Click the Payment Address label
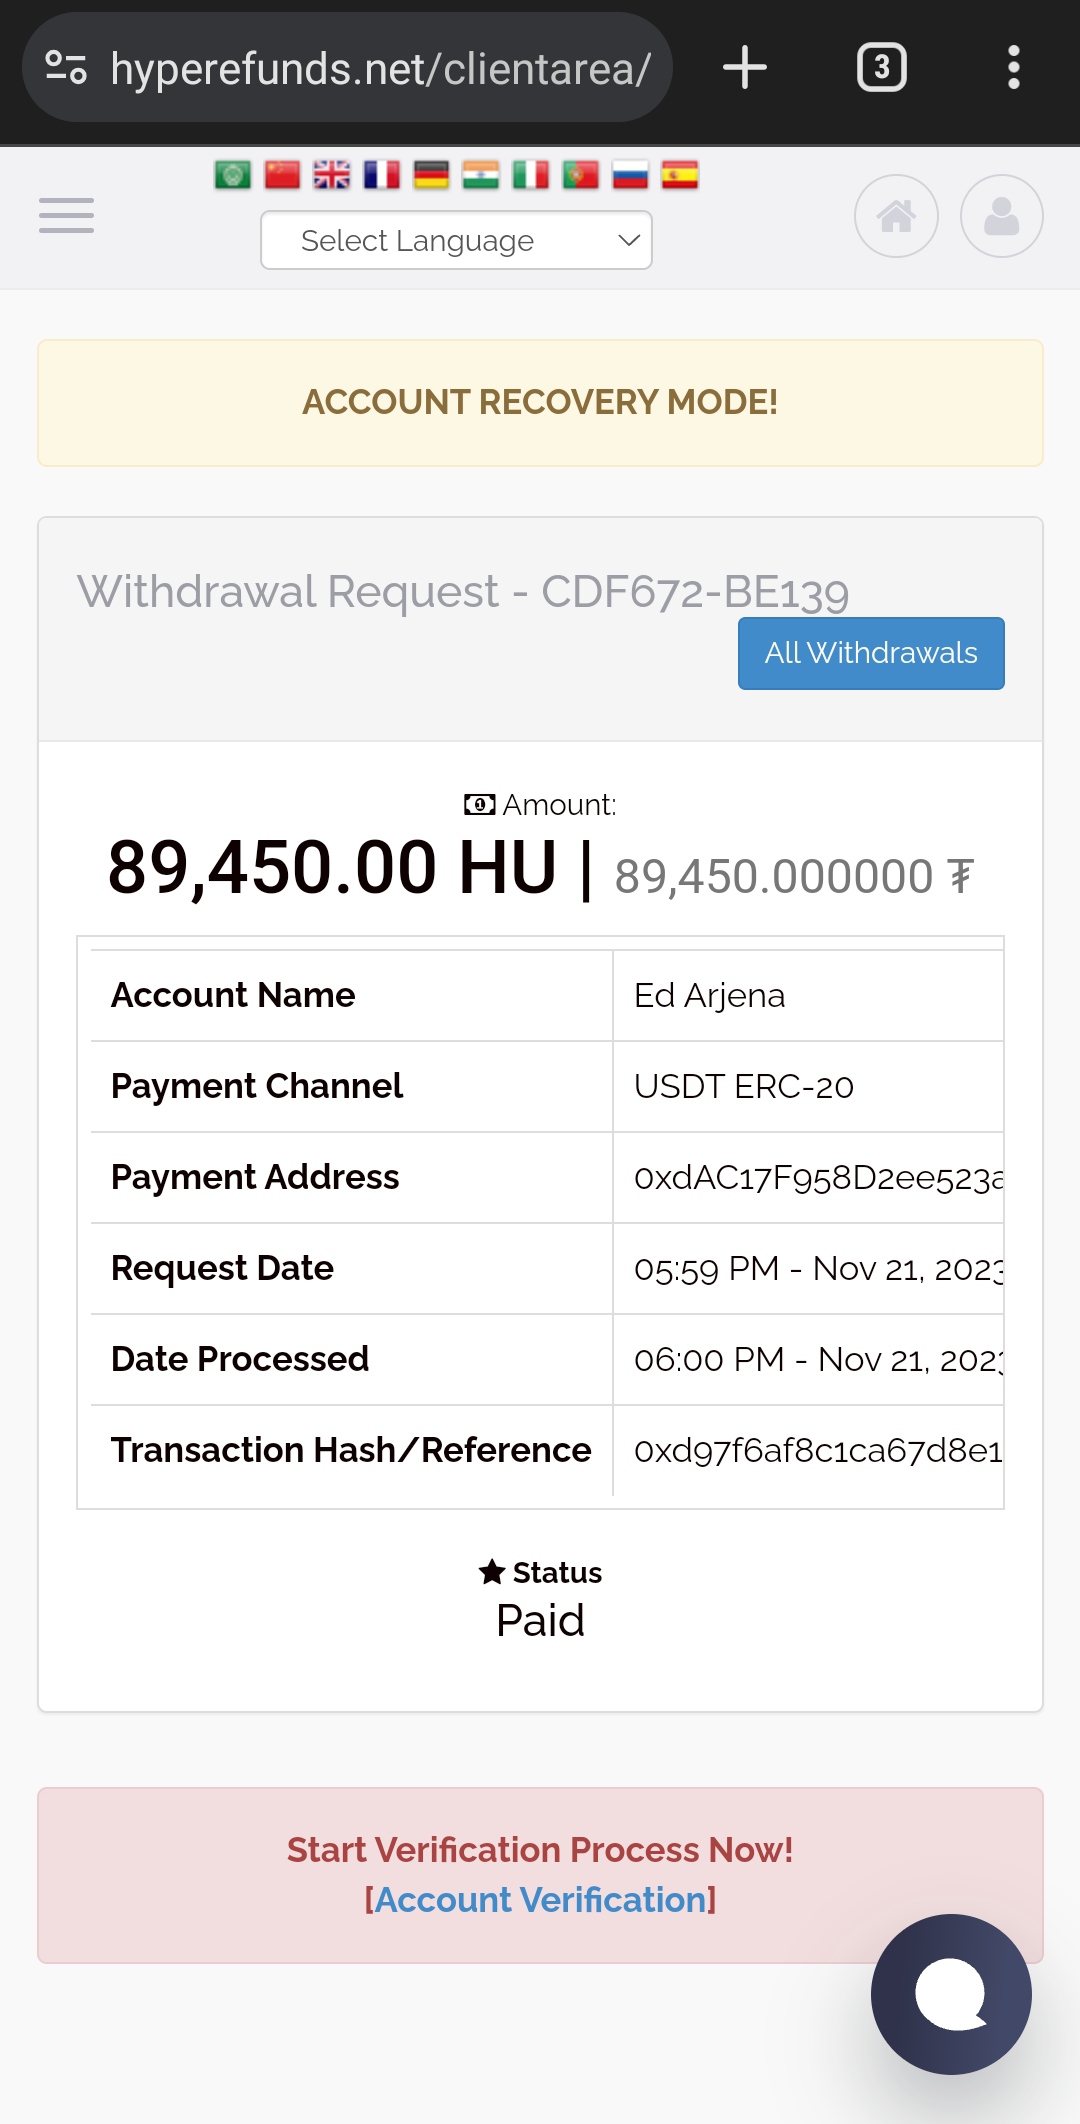1080x2124 pixels. coord(255,1177)
